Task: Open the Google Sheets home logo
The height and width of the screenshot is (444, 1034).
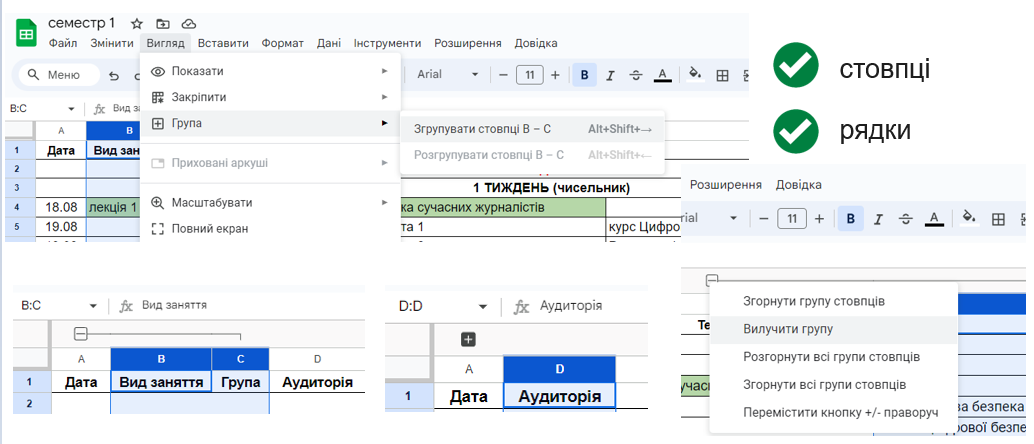Action: [x=26, y=32]
